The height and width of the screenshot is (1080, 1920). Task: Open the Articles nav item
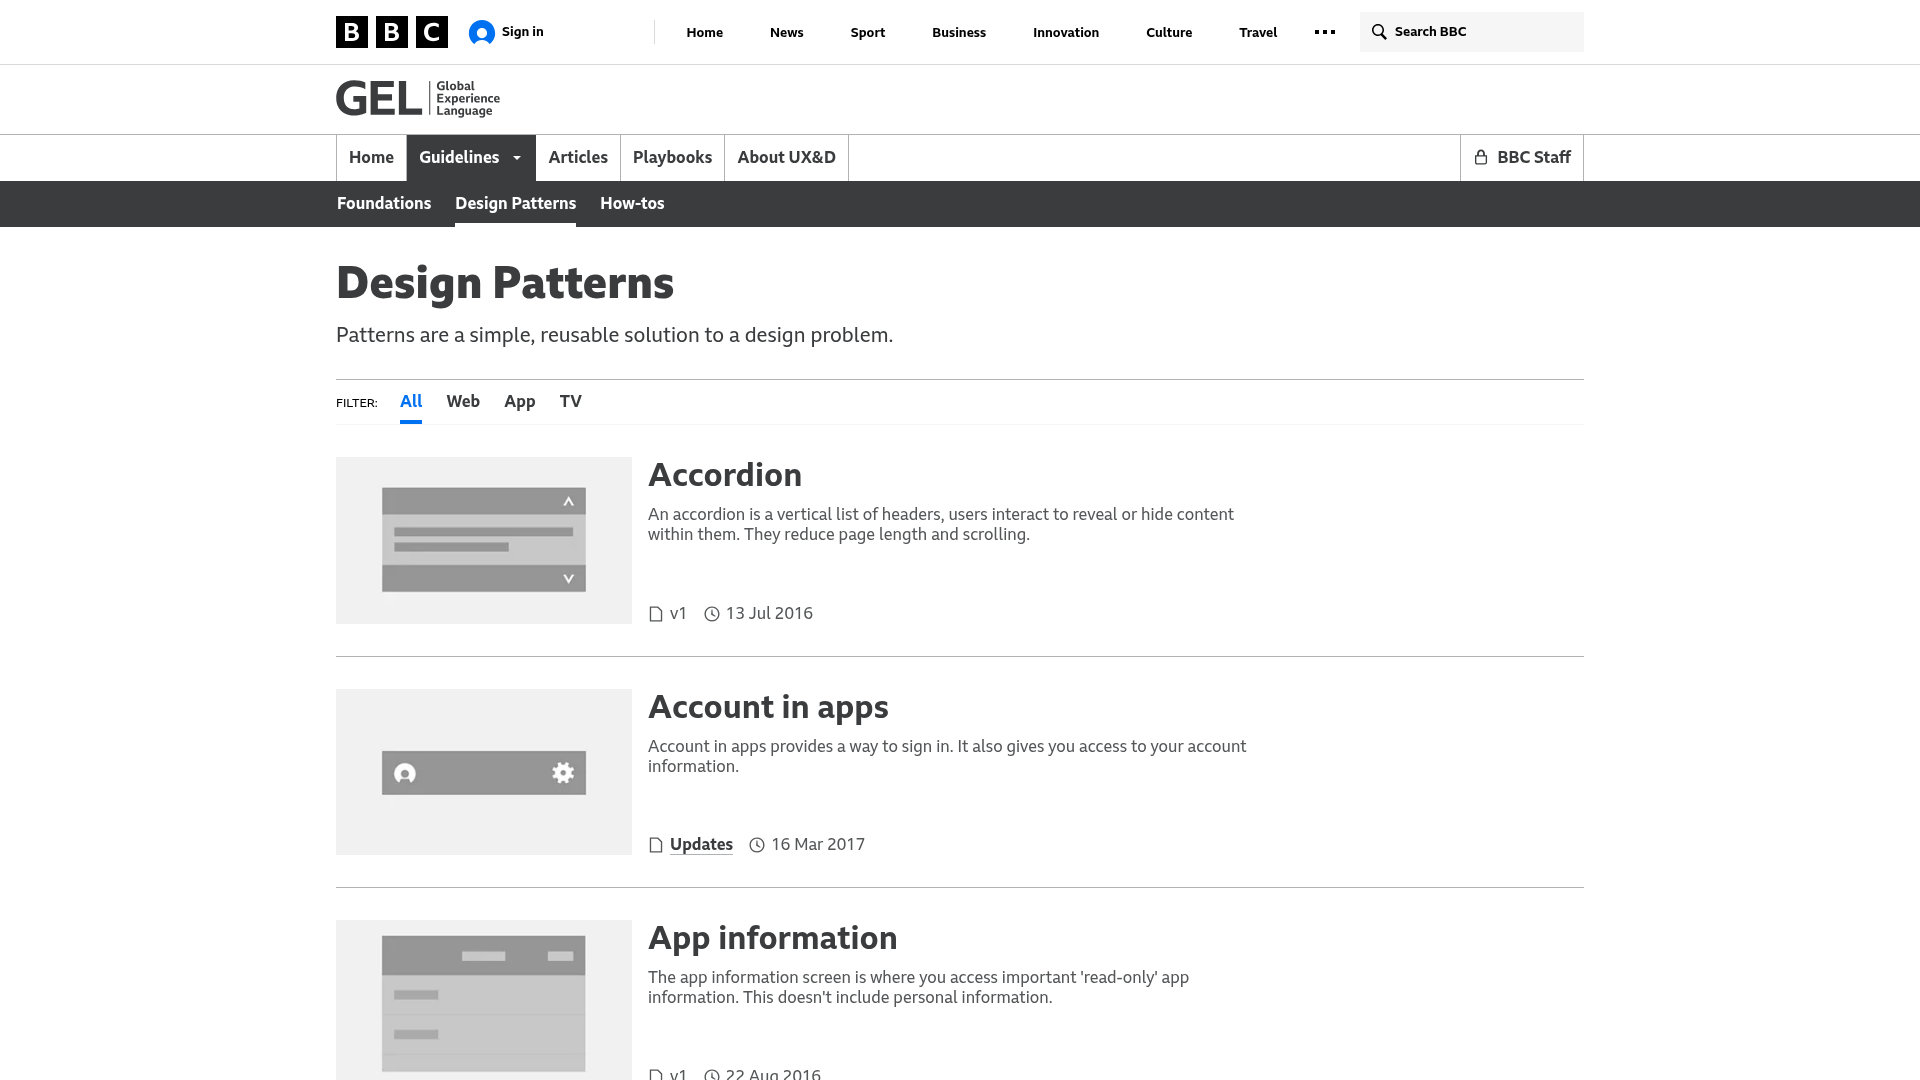(578, 157)
